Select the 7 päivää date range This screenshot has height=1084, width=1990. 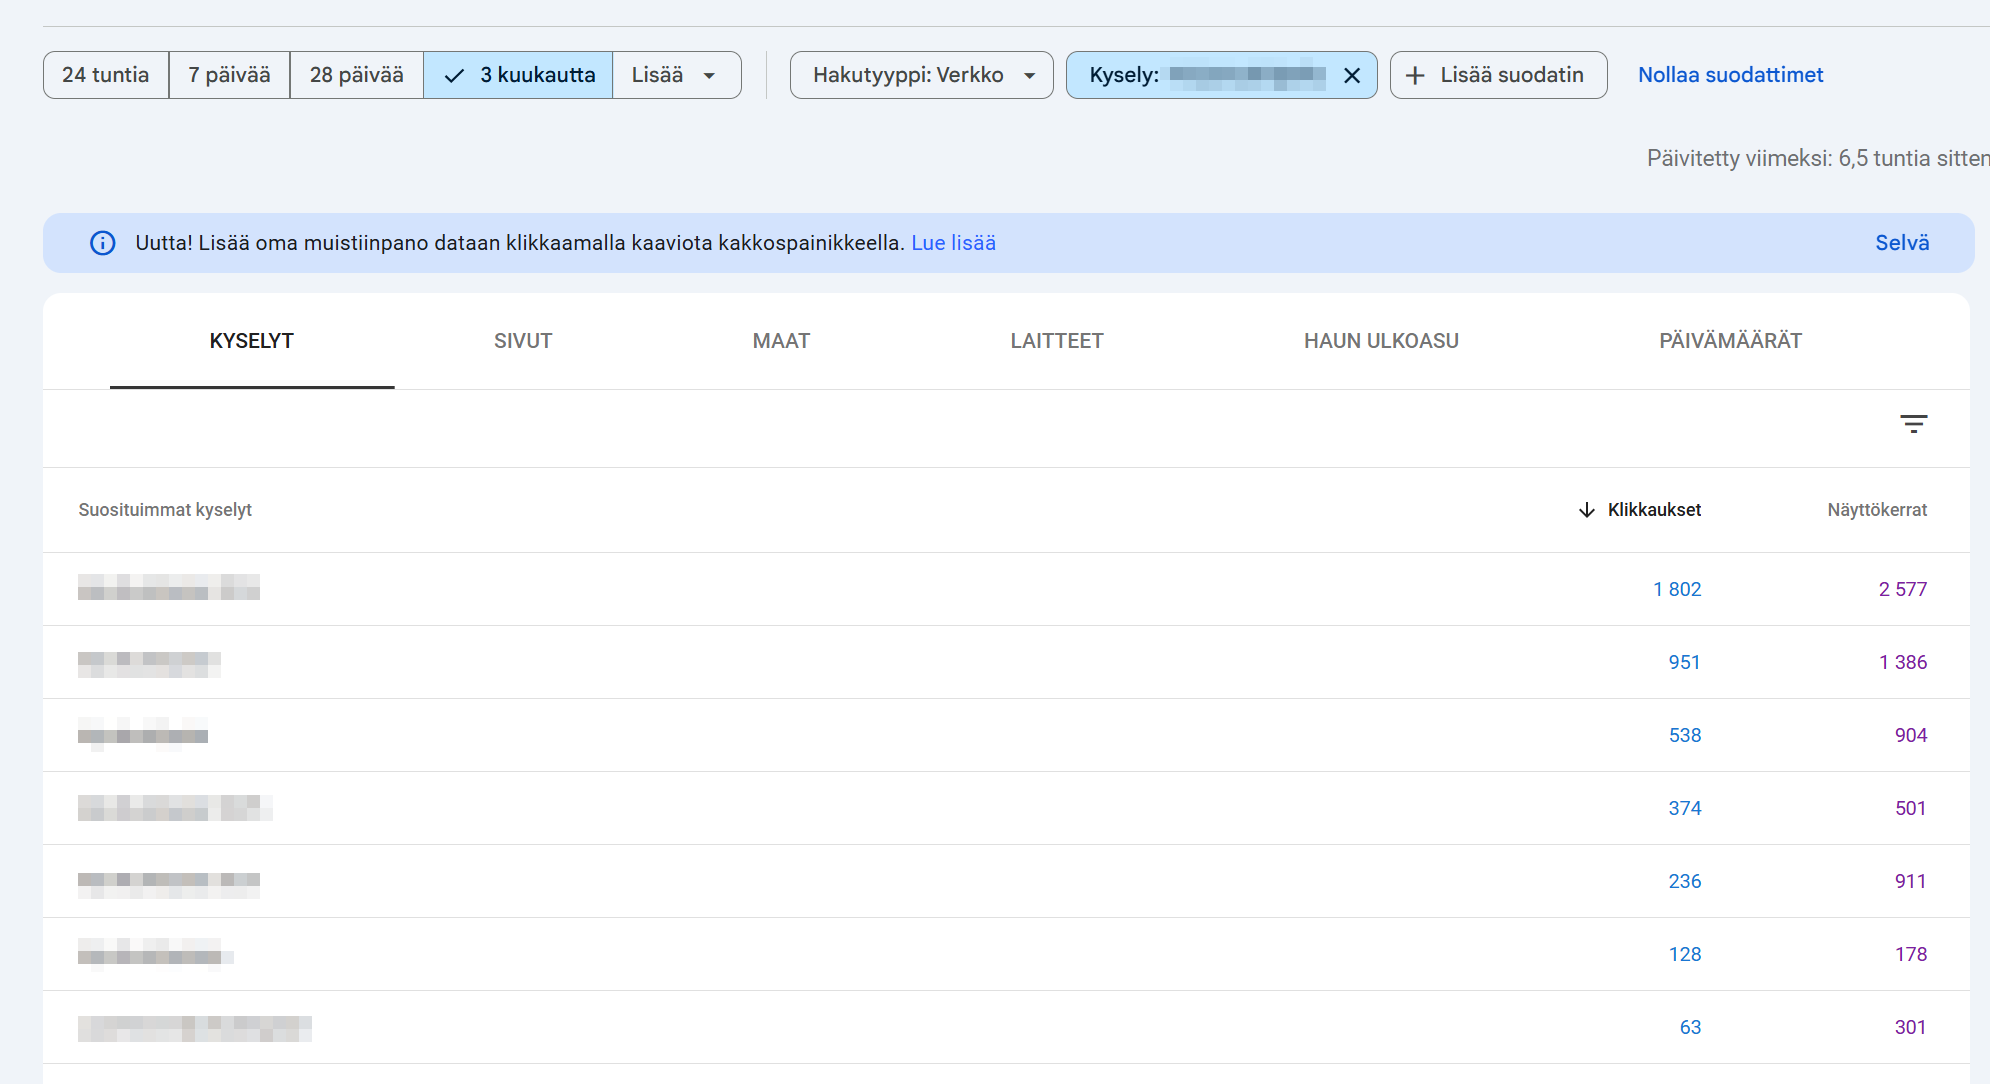click(x=229, y=75)
